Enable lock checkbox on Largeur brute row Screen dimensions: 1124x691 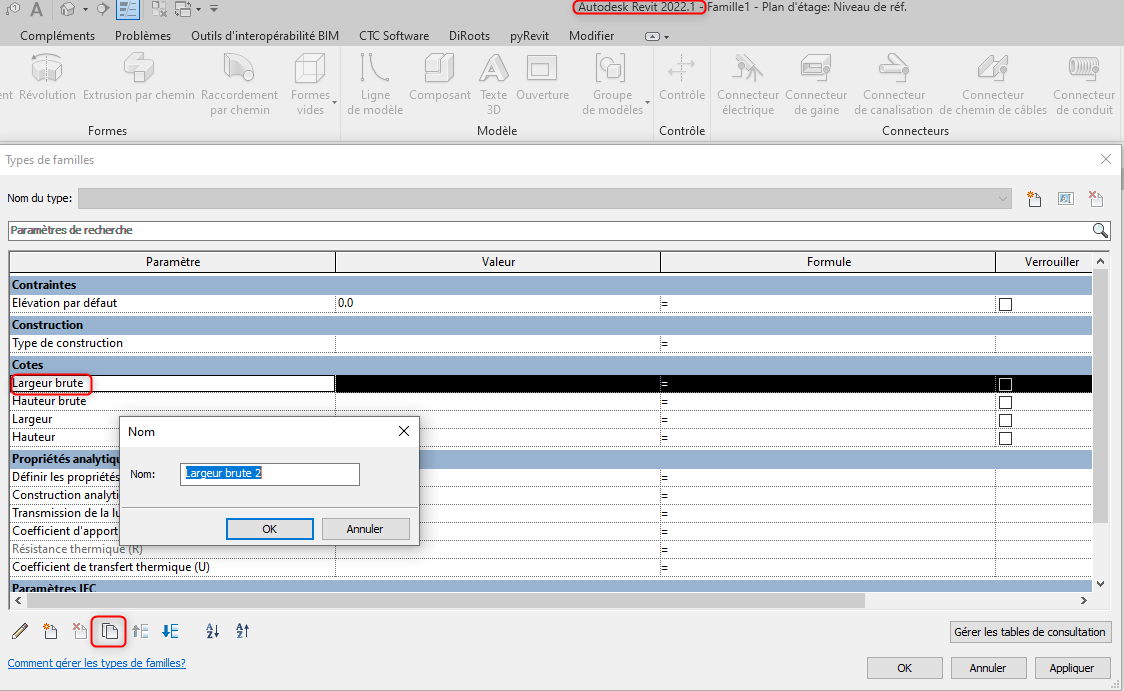coord(1005,385)
